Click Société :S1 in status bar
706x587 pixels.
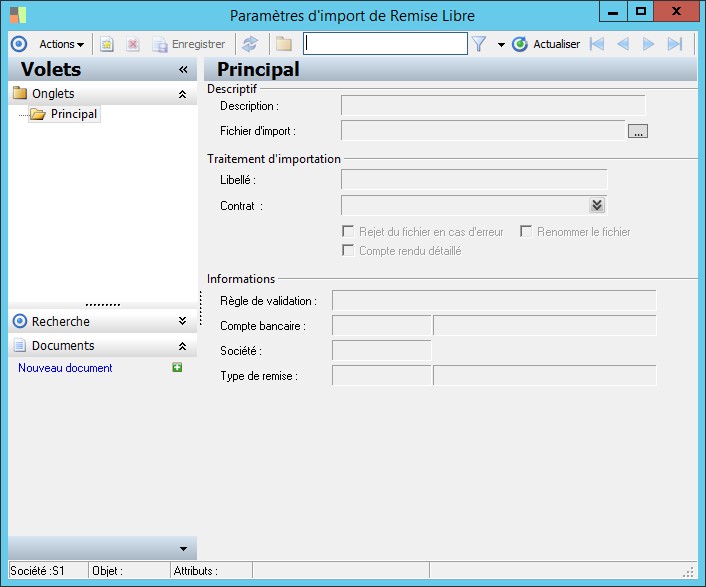click(37, 571)
